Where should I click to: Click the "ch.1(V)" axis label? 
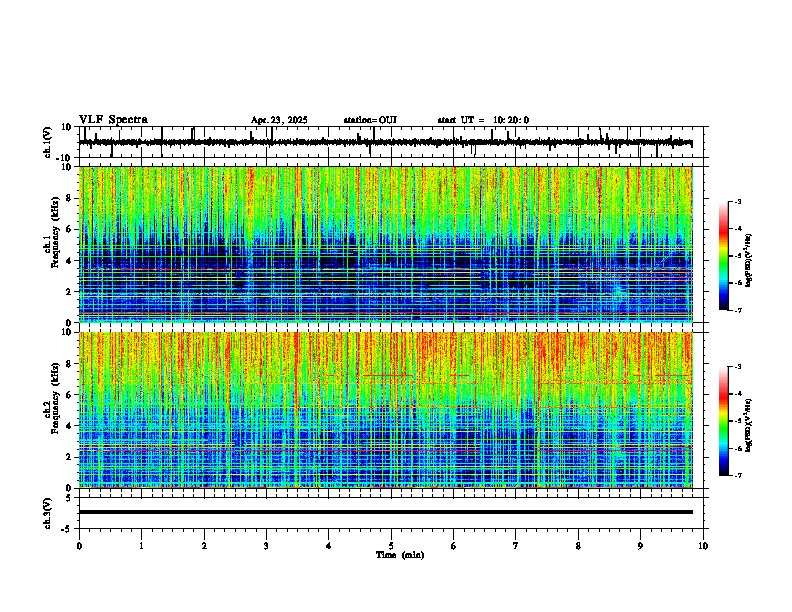(48, 142)
